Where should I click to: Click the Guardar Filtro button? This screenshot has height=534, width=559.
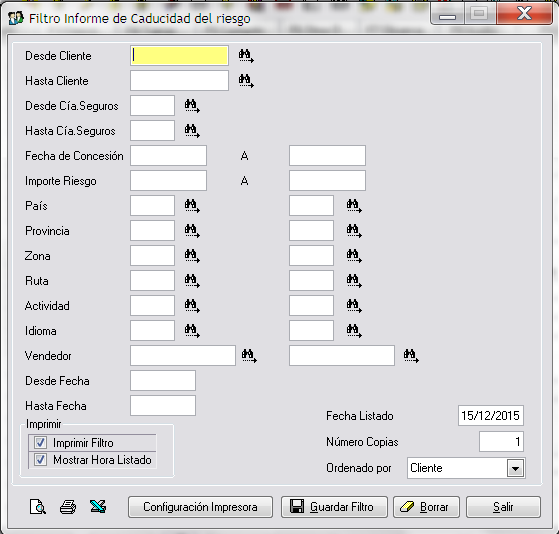(334, 507)
